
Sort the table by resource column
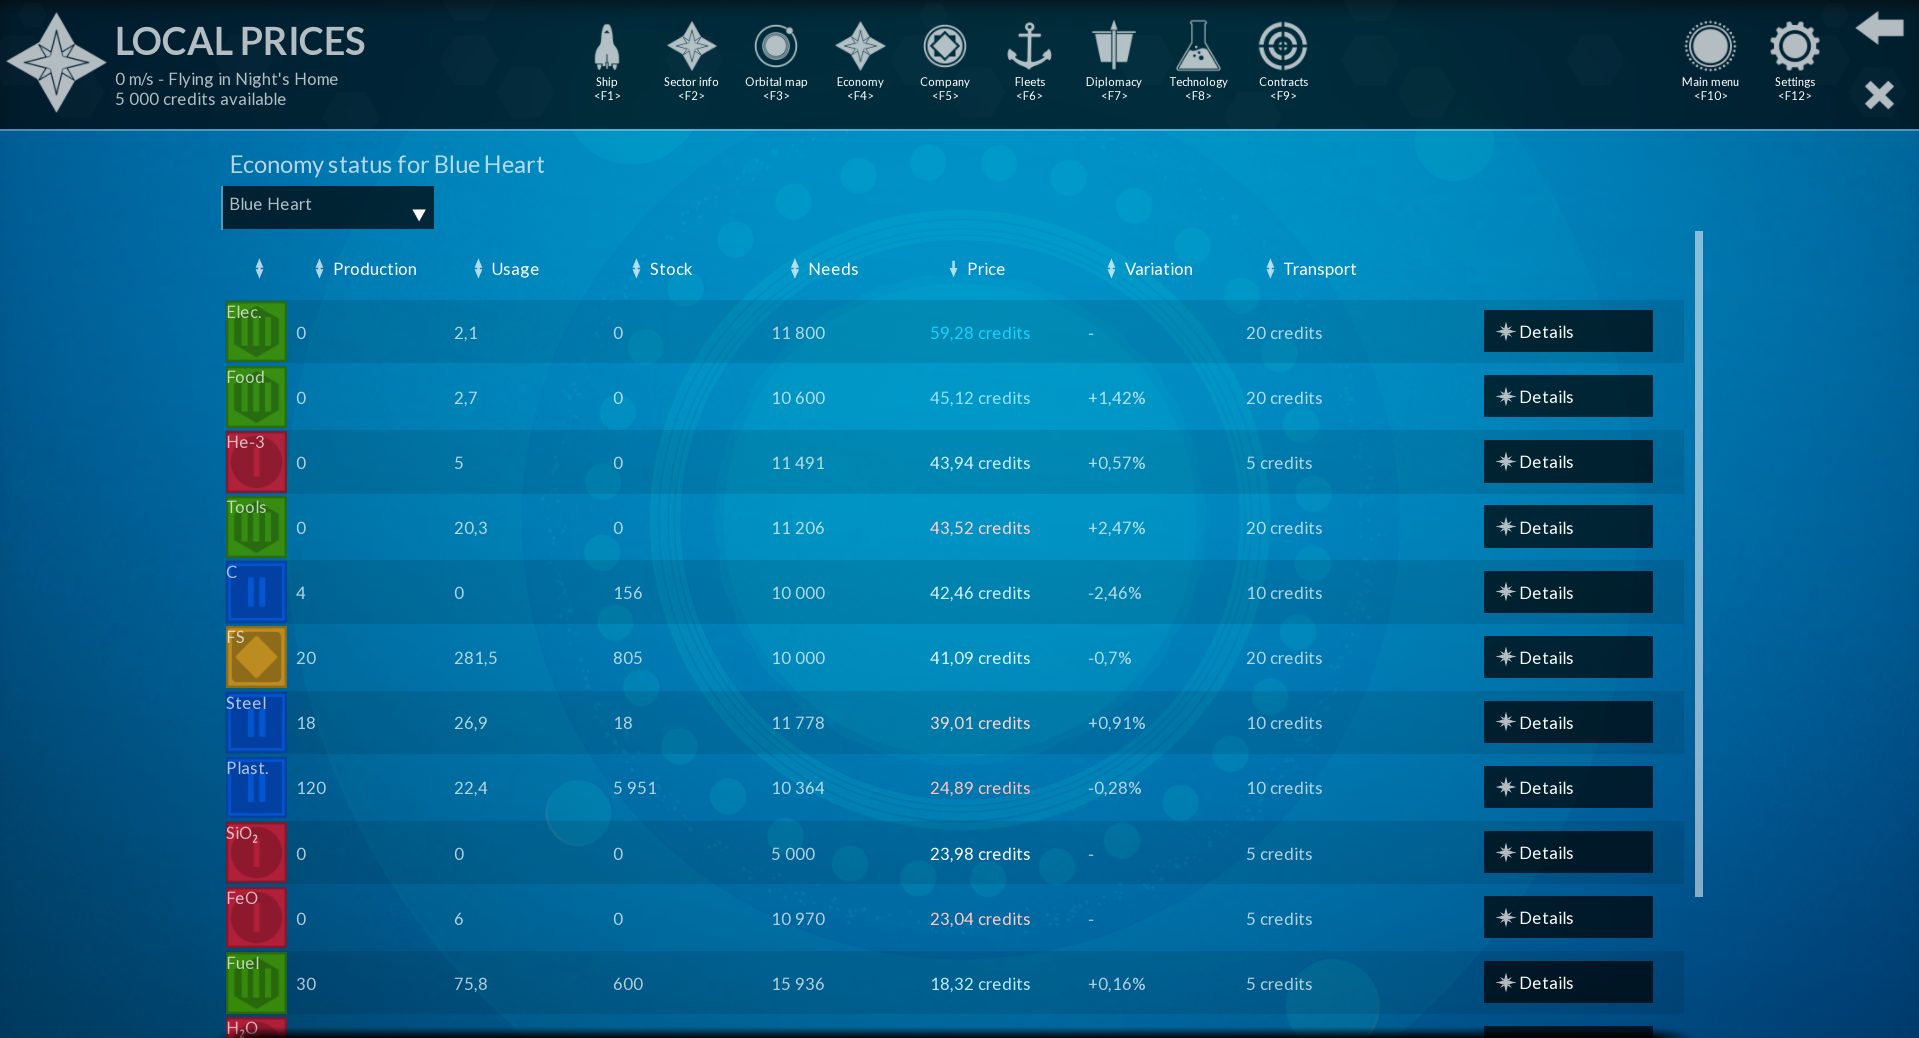click(259, 268)
